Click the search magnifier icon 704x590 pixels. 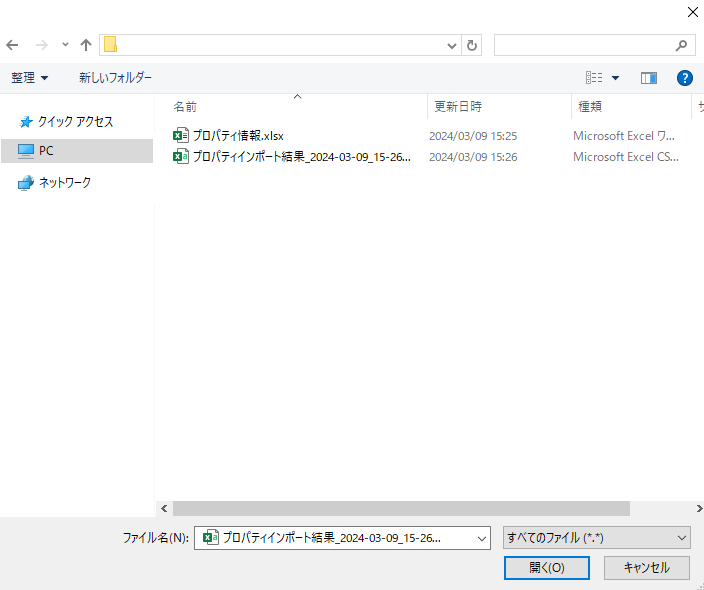(682, 45)
